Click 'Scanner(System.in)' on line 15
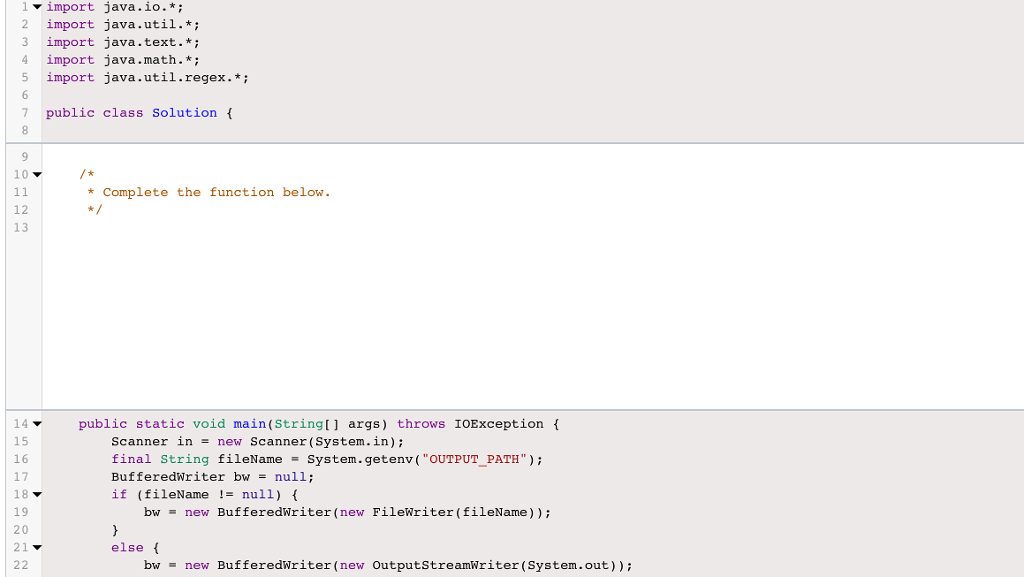1024x577 pixels. [x=323, y=441]
